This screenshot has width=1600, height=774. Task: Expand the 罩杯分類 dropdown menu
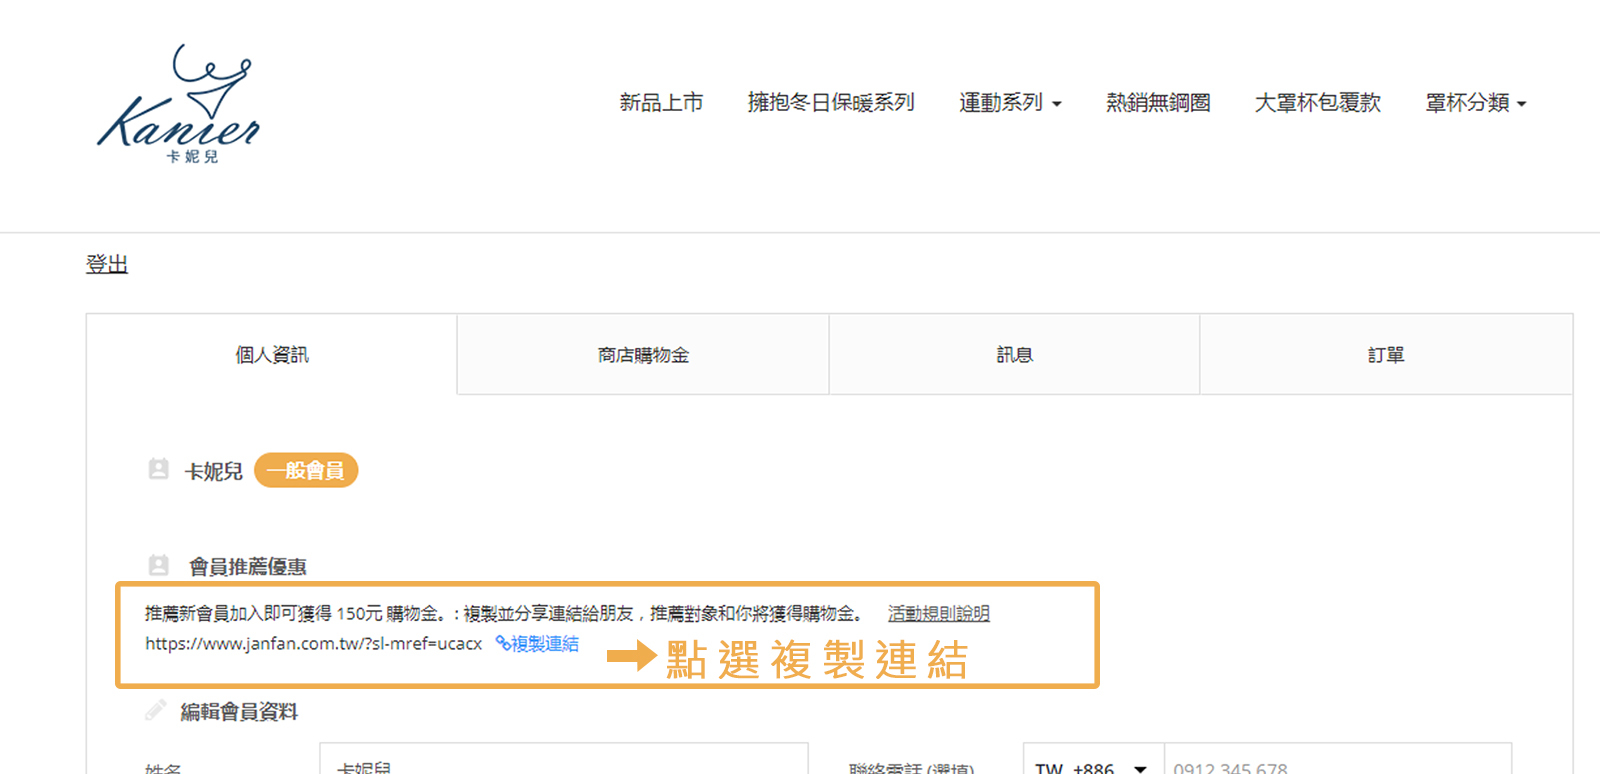[1475, 103]
